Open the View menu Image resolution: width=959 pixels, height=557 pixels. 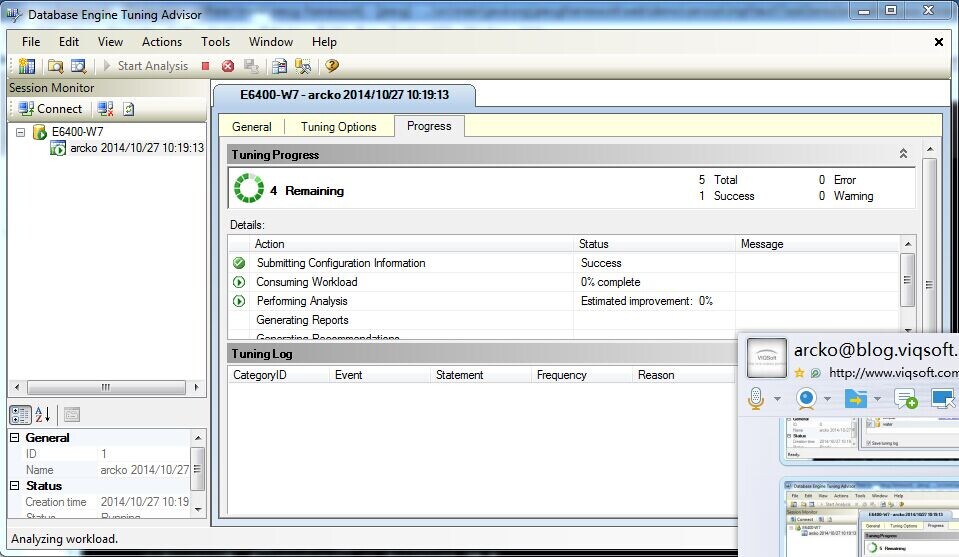click(110, 42)
